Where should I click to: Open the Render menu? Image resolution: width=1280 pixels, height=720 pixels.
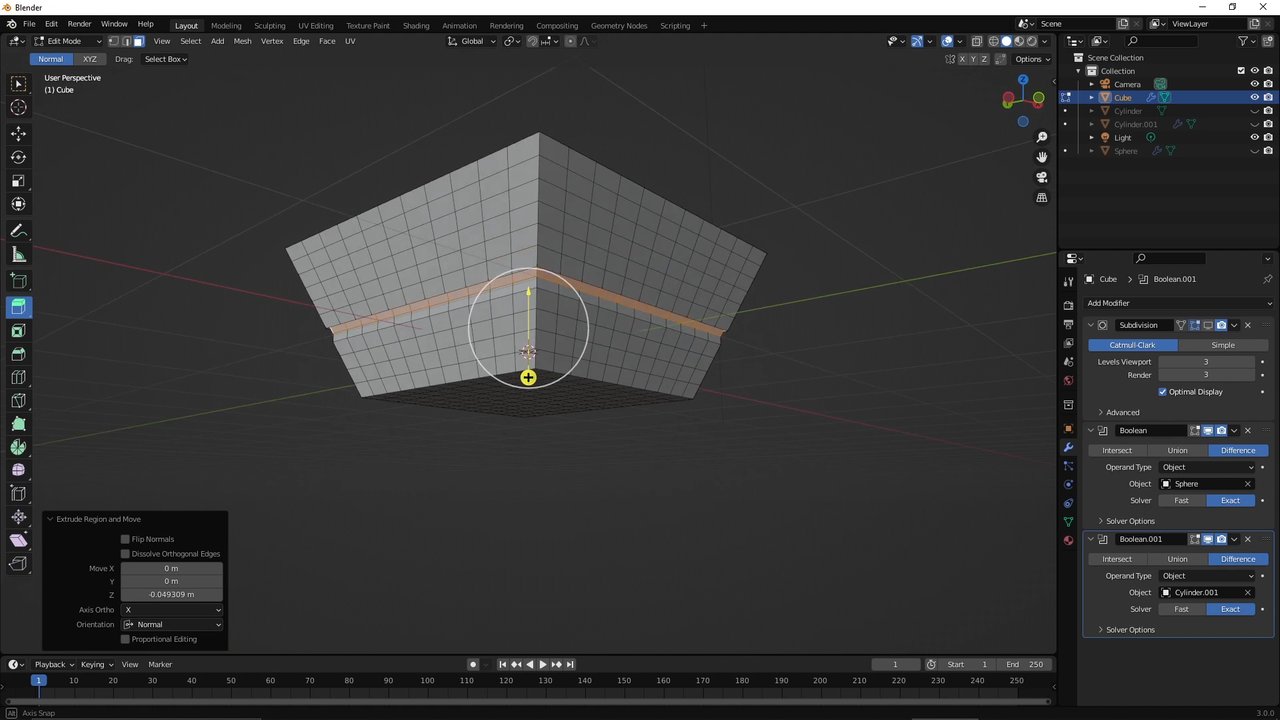point(79,23)
